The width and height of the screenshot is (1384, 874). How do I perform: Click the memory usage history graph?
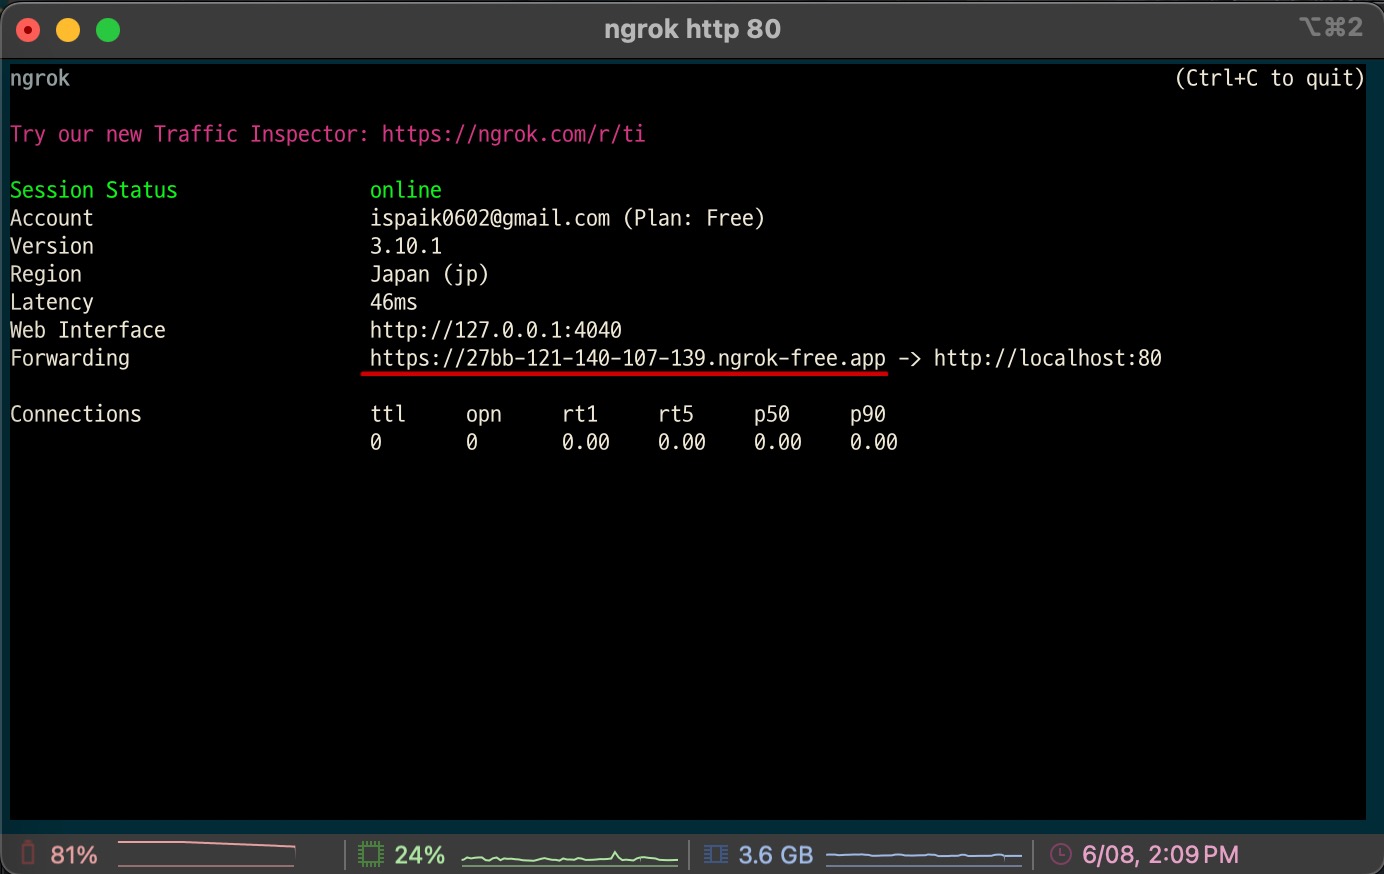pyautogui.click(x=924, y=856)
